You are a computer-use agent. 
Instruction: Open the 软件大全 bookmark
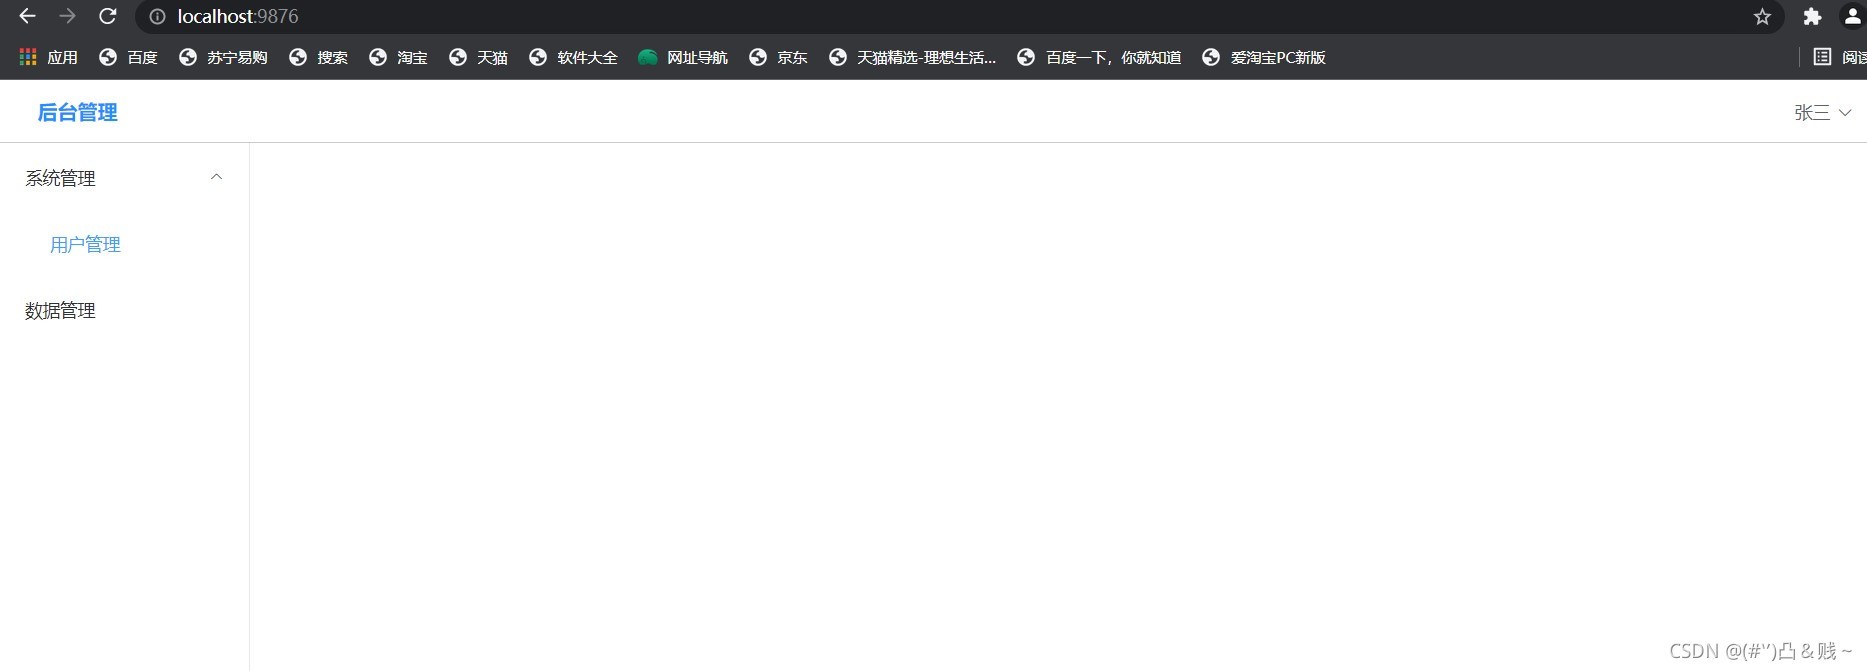point(573,57)
